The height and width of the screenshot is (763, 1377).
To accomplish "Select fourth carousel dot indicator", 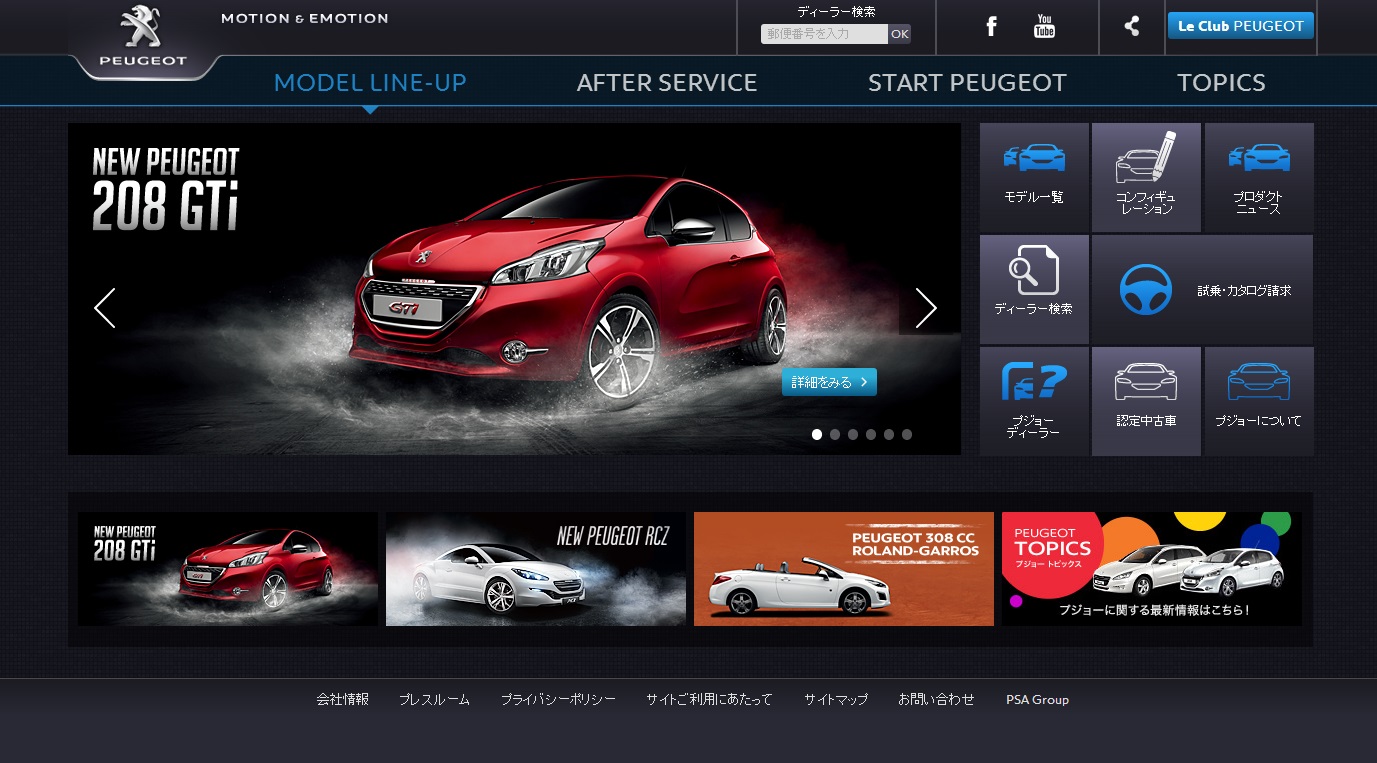I will [x=871, y=434].
